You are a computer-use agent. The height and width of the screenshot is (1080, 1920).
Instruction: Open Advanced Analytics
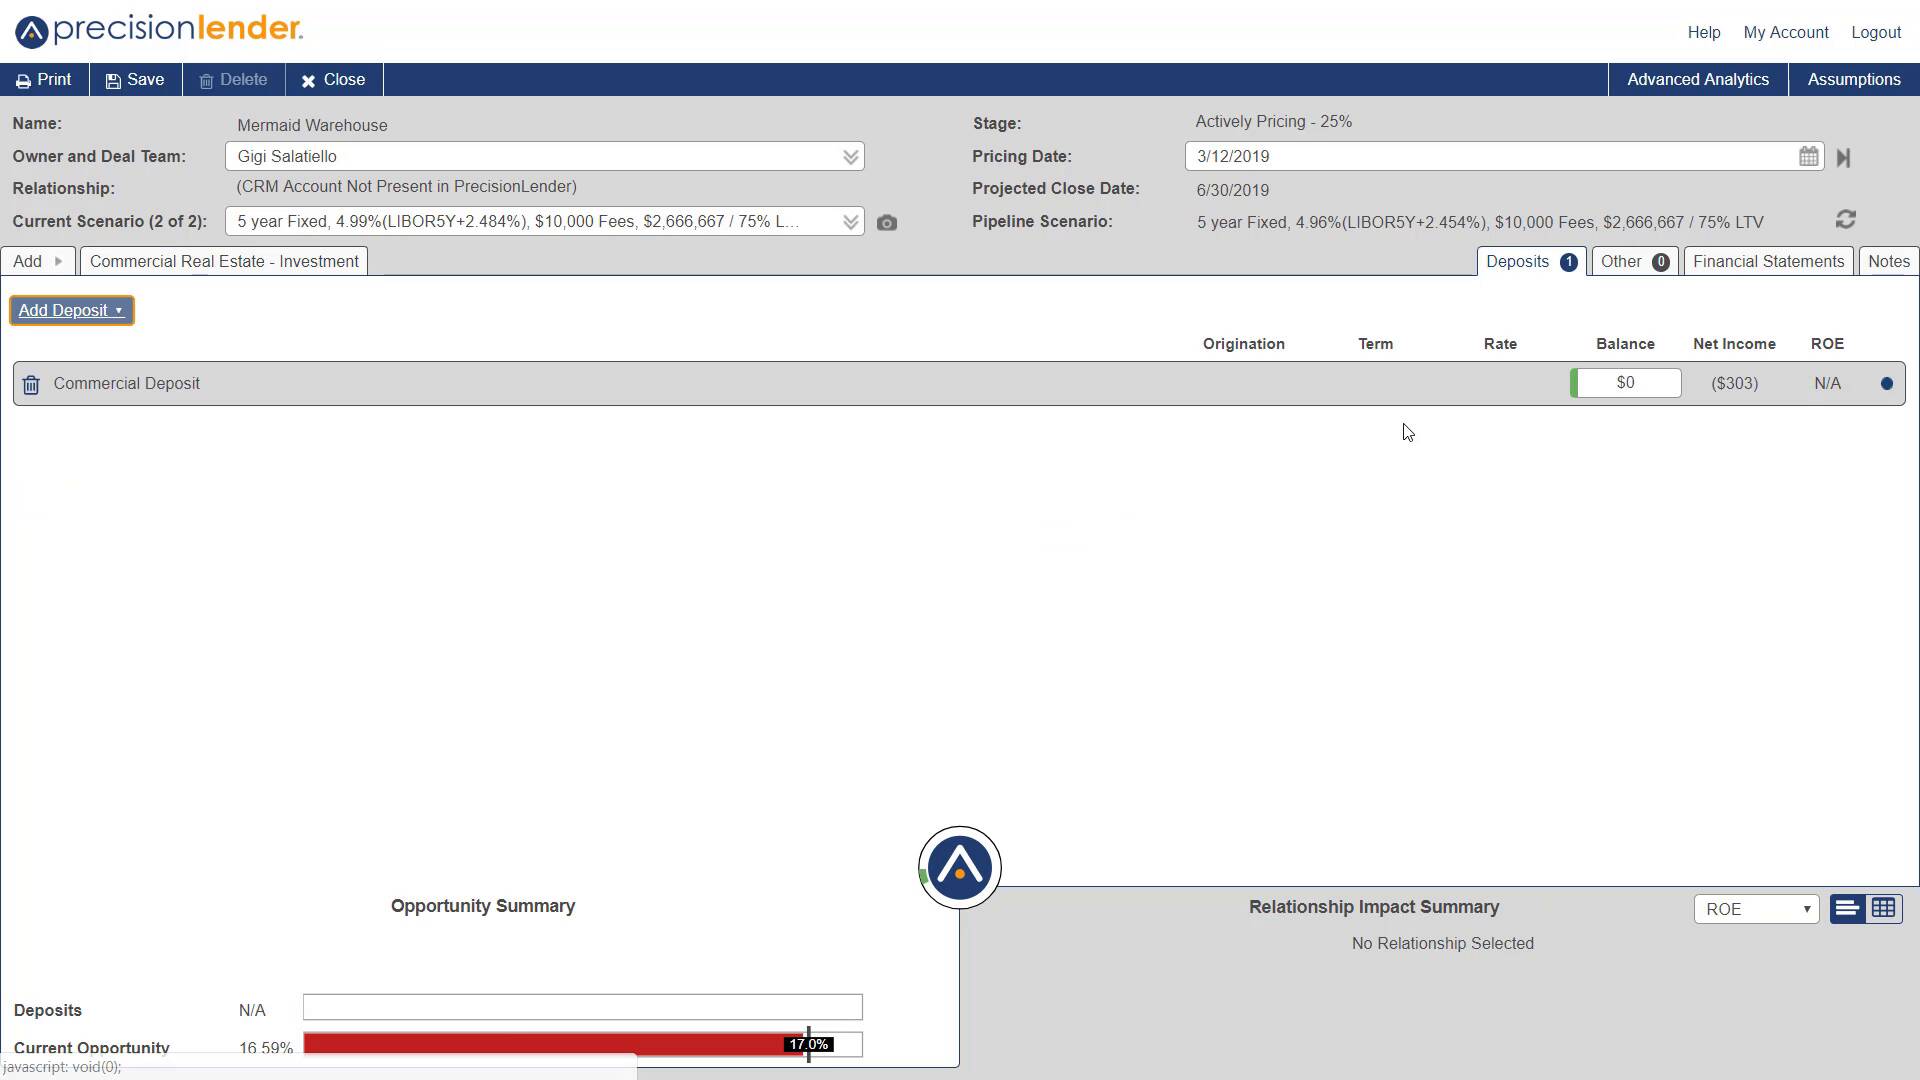point(1697,79)
